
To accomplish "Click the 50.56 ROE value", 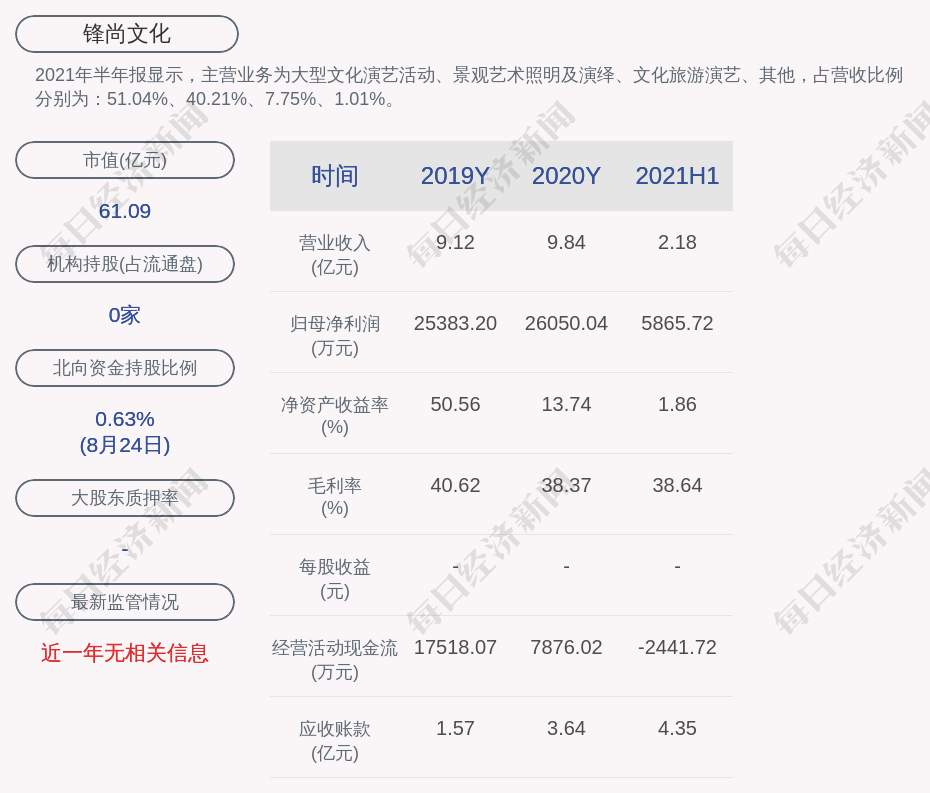I will (455, 405).
